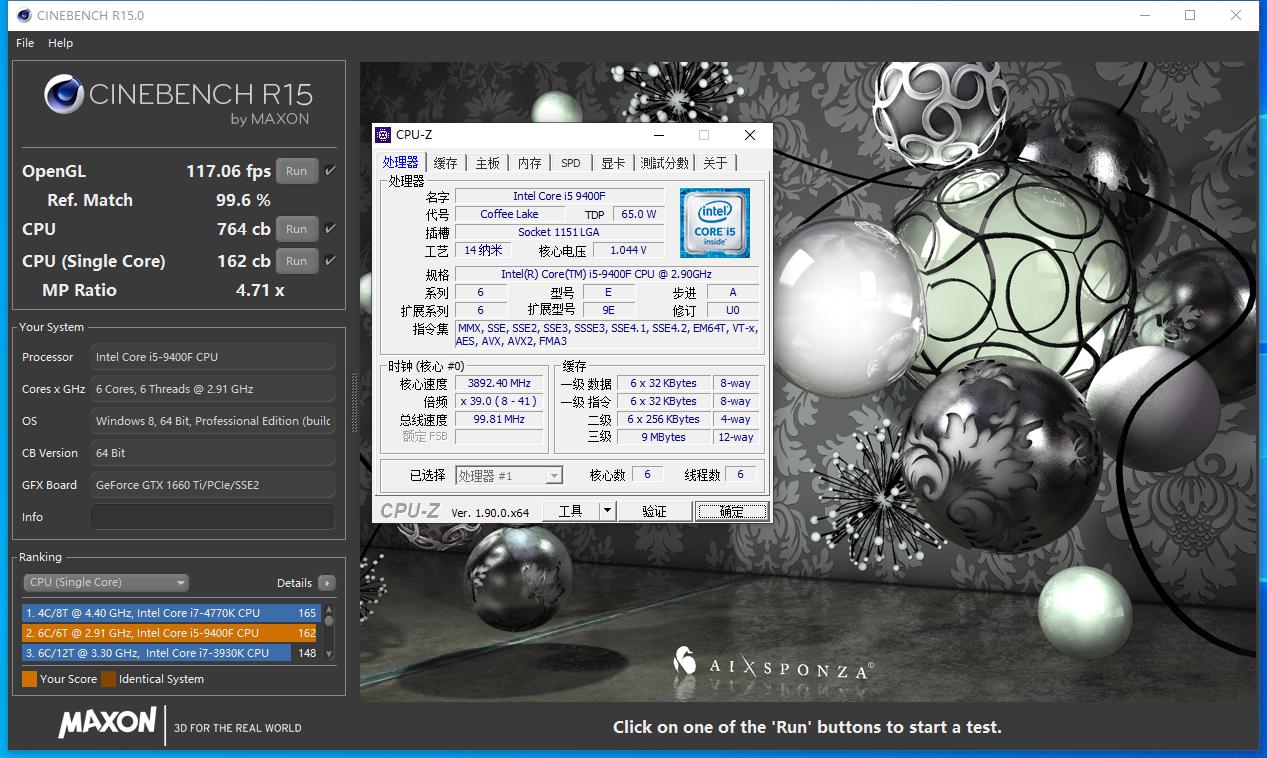Switch to the 处理器 tab in CPU-Z
Screen dimensions: 1267x758
point(400,163)
